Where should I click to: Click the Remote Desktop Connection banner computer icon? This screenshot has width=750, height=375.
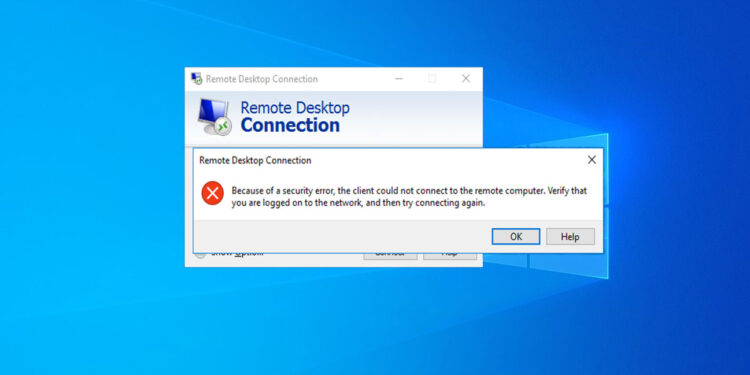click(x=214, y=117)
